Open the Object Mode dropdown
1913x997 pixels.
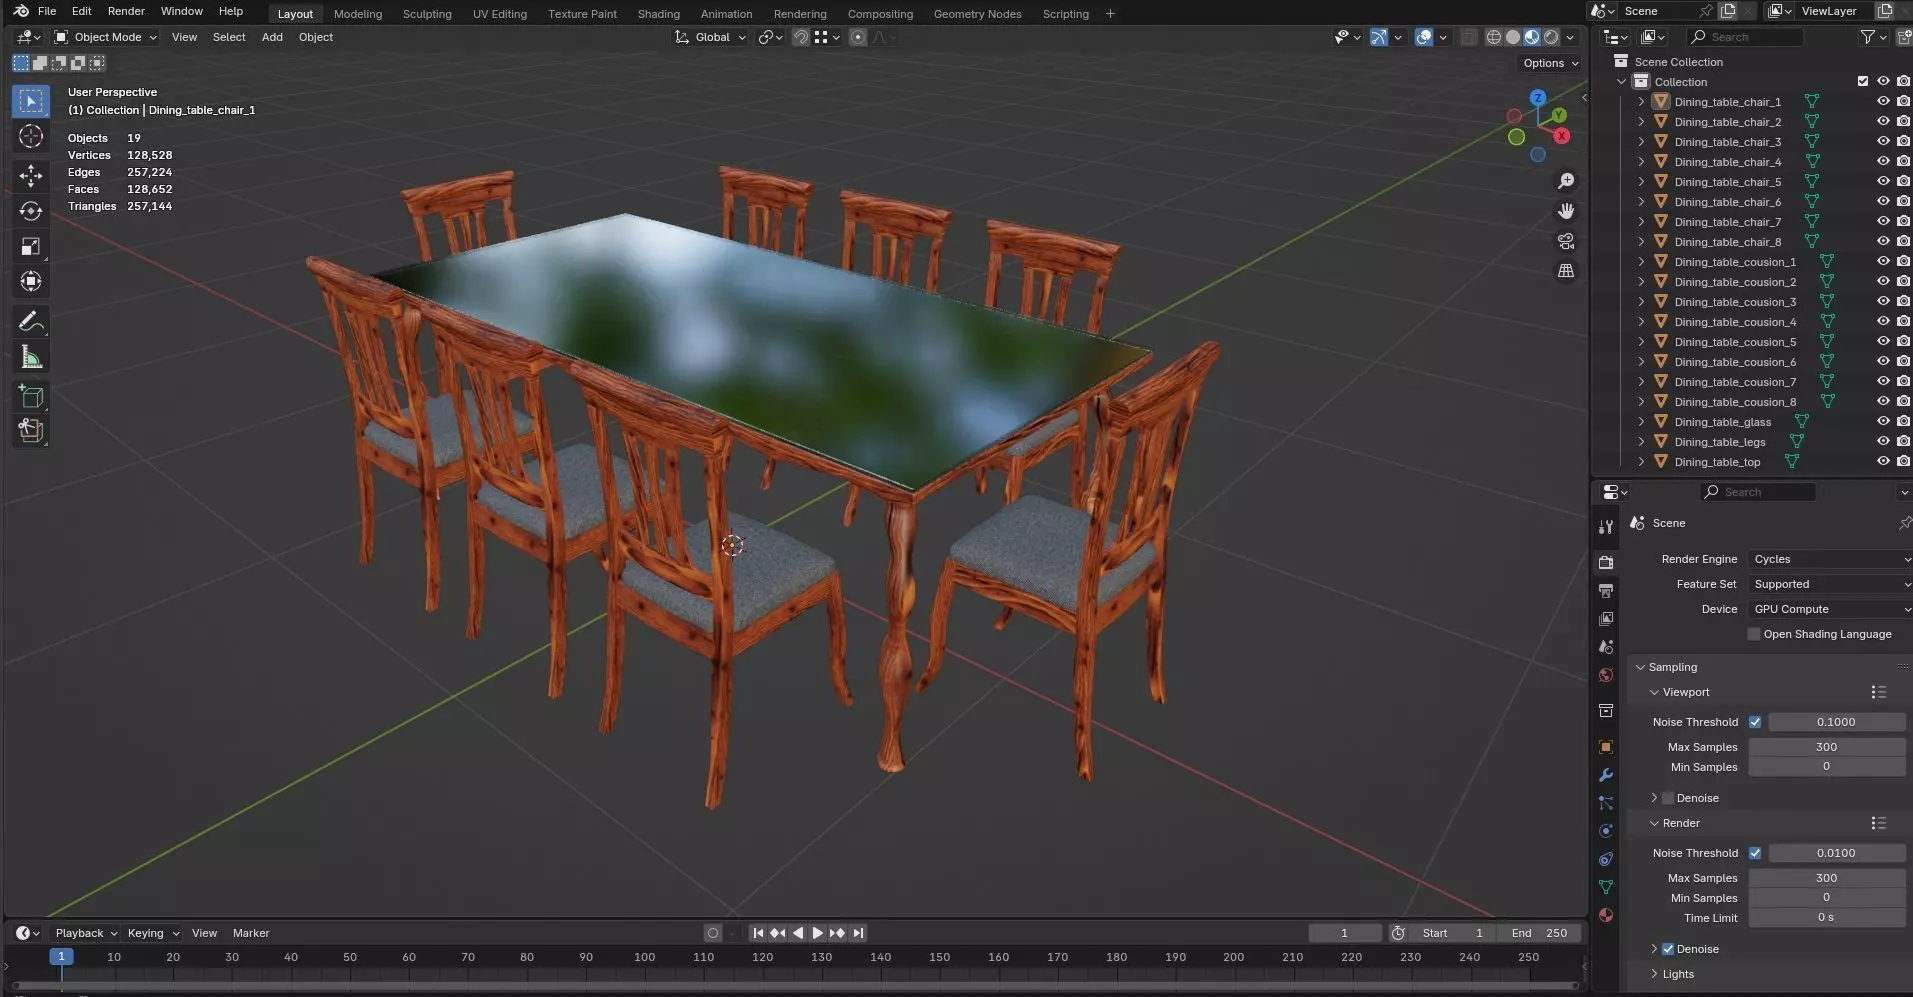[106, 37]
